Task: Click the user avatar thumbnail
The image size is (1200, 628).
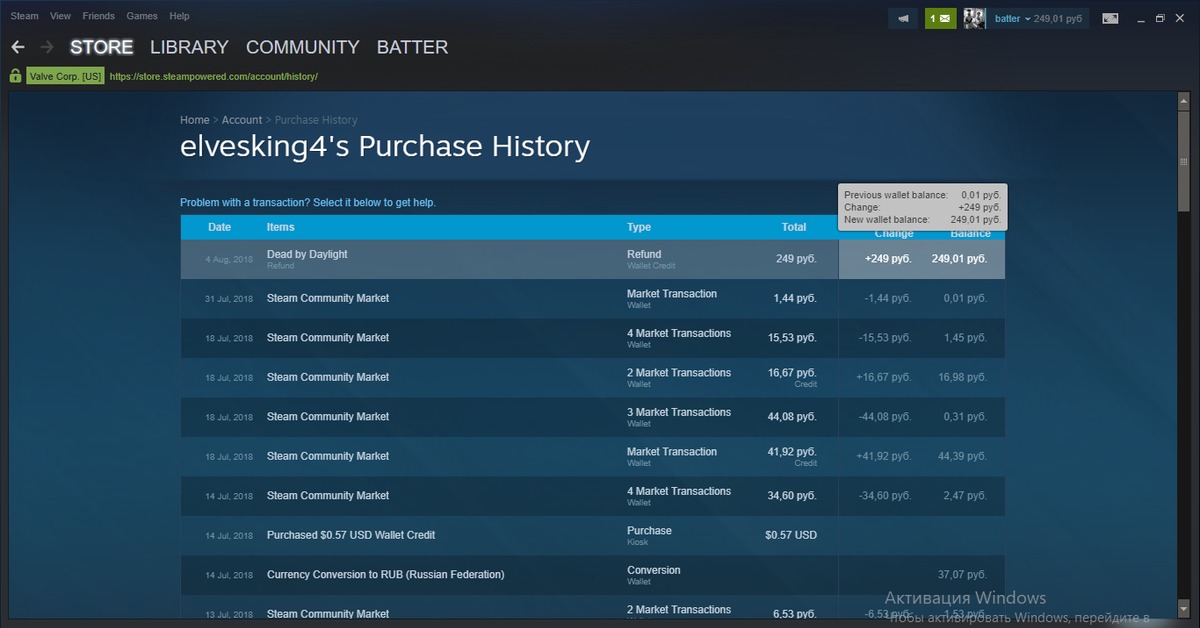Action: click(974, 18)
